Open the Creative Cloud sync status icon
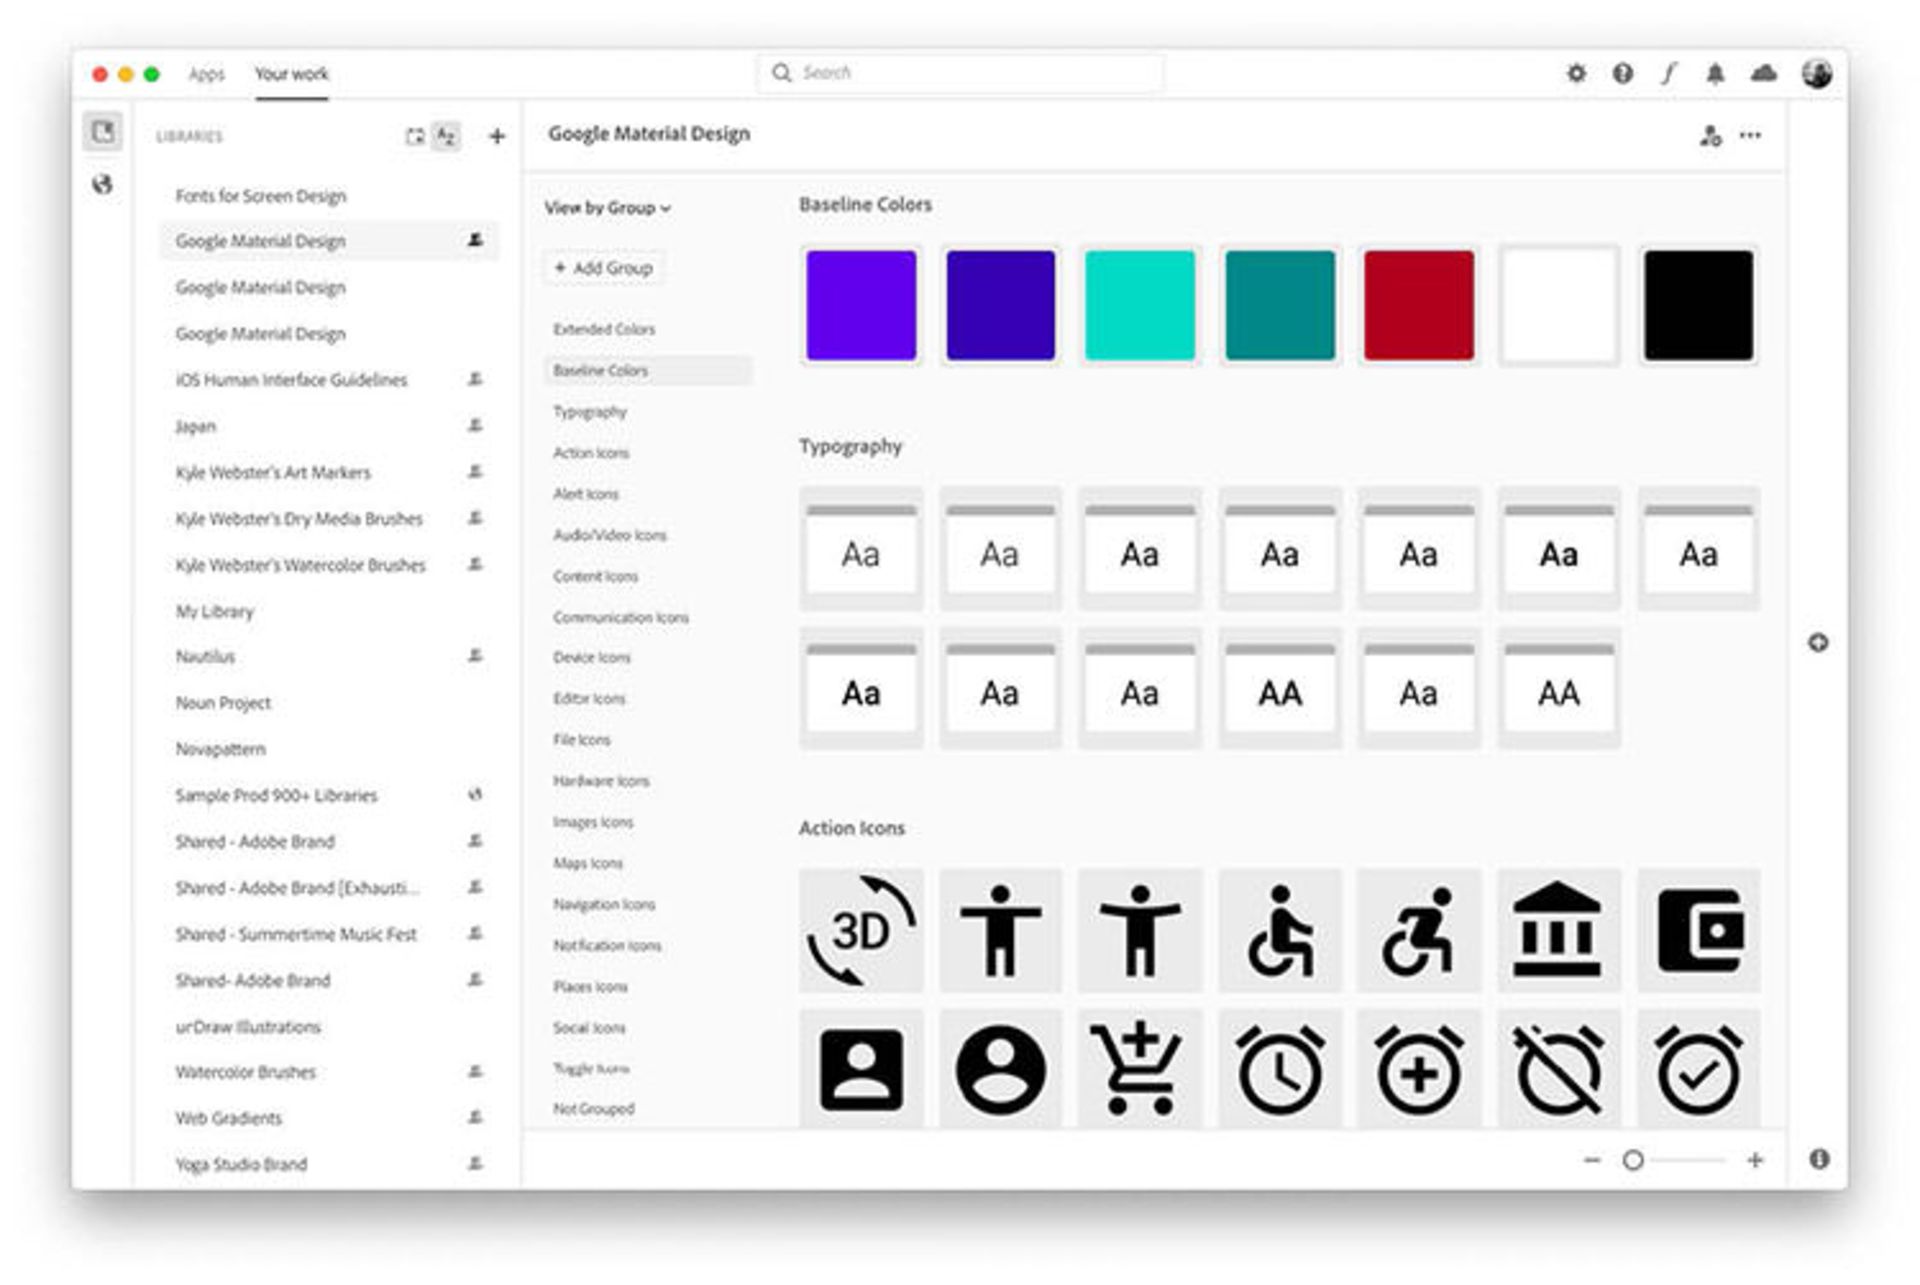Viewport: 1920px width, 1285px height. click(x=1765, y=73)
